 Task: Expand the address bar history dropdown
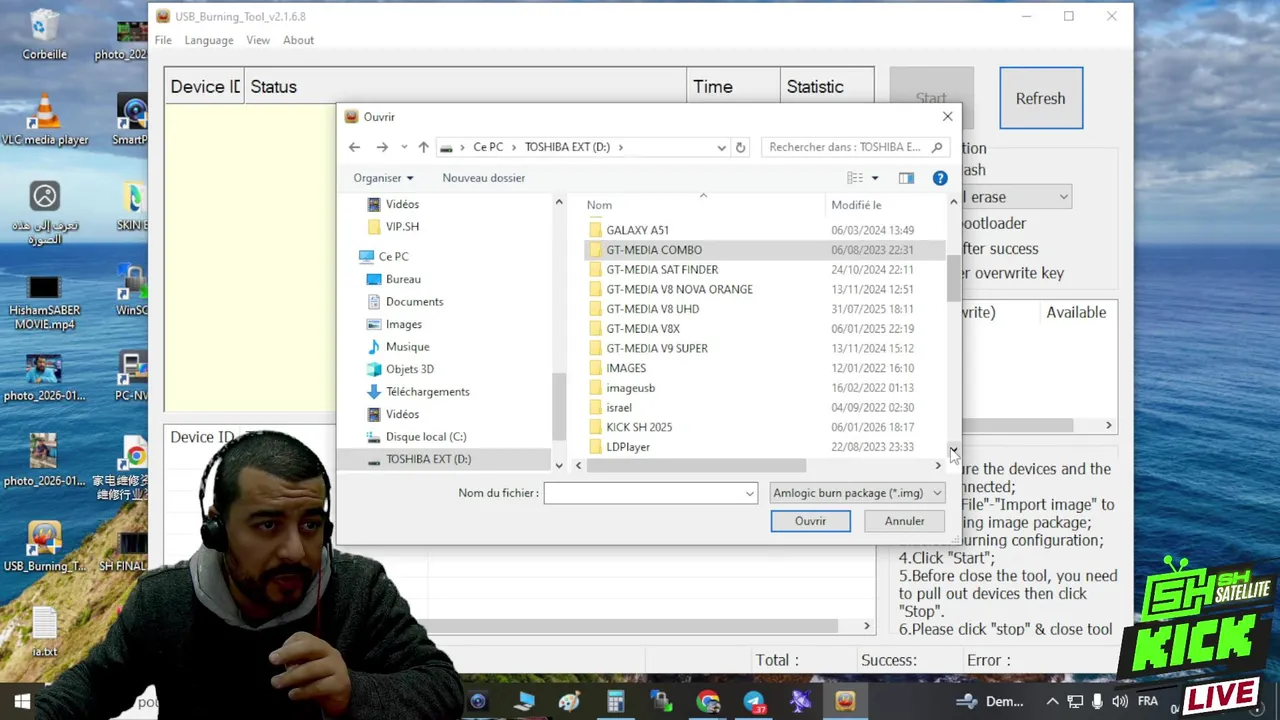point(721,147)
